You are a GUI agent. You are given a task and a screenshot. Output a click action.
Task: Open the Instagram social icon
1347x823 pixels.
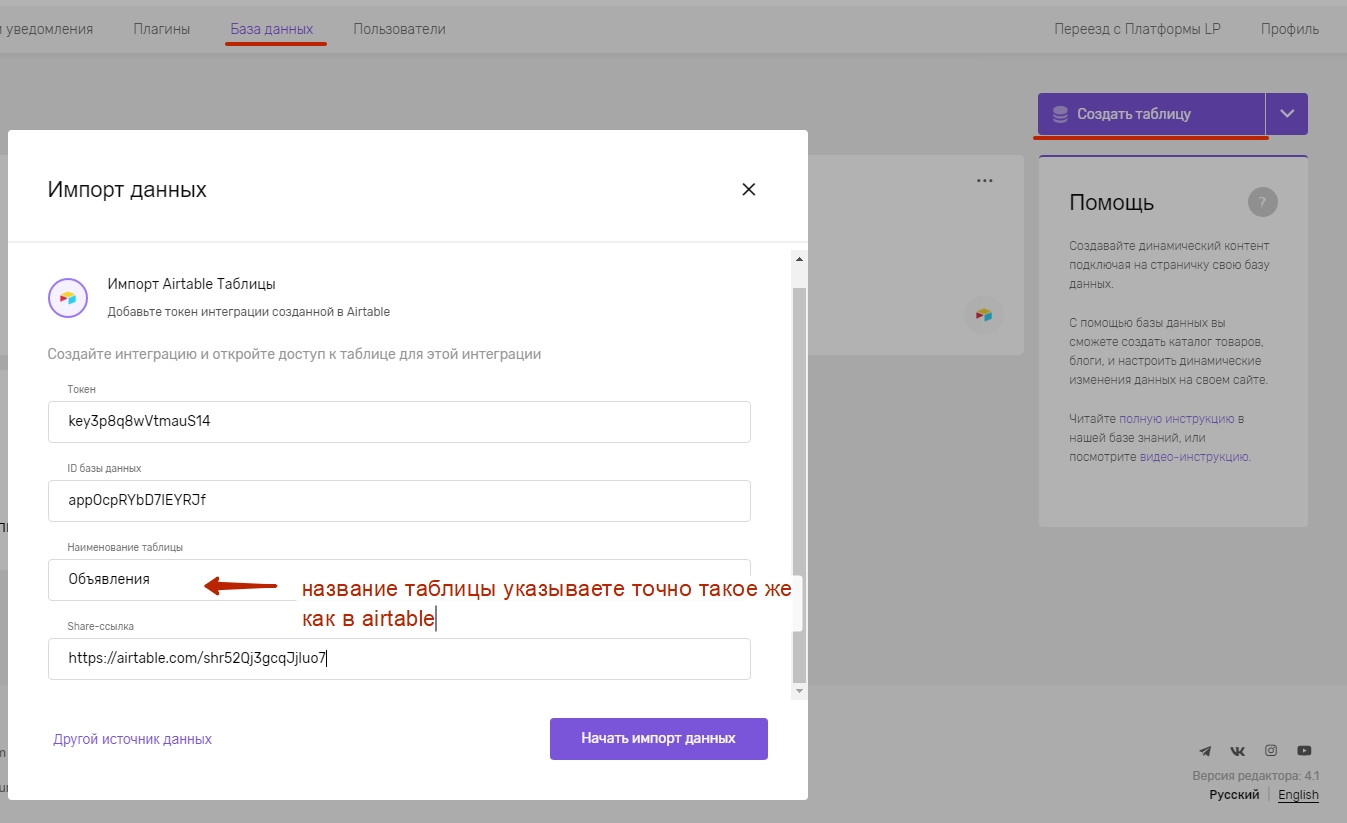[1271, 751]
